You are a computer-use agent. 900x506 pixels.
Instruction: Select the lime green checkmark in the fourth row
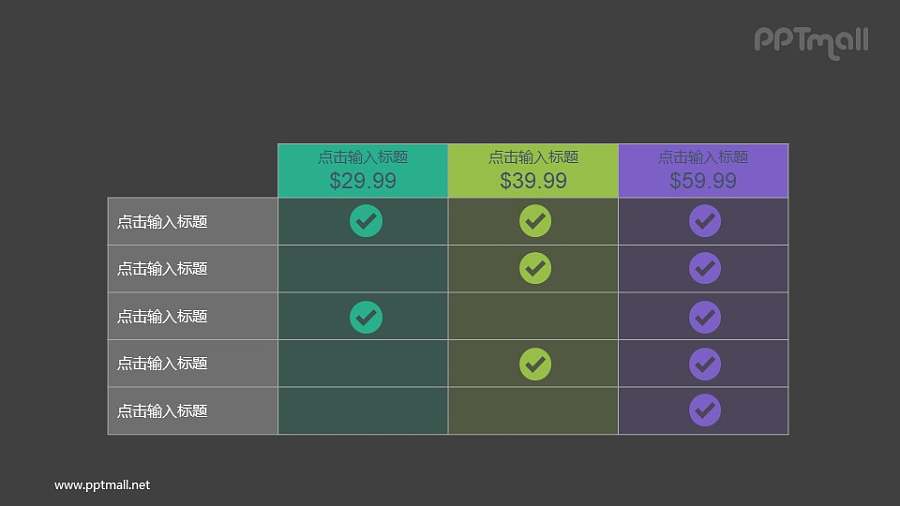pos(535,363)
